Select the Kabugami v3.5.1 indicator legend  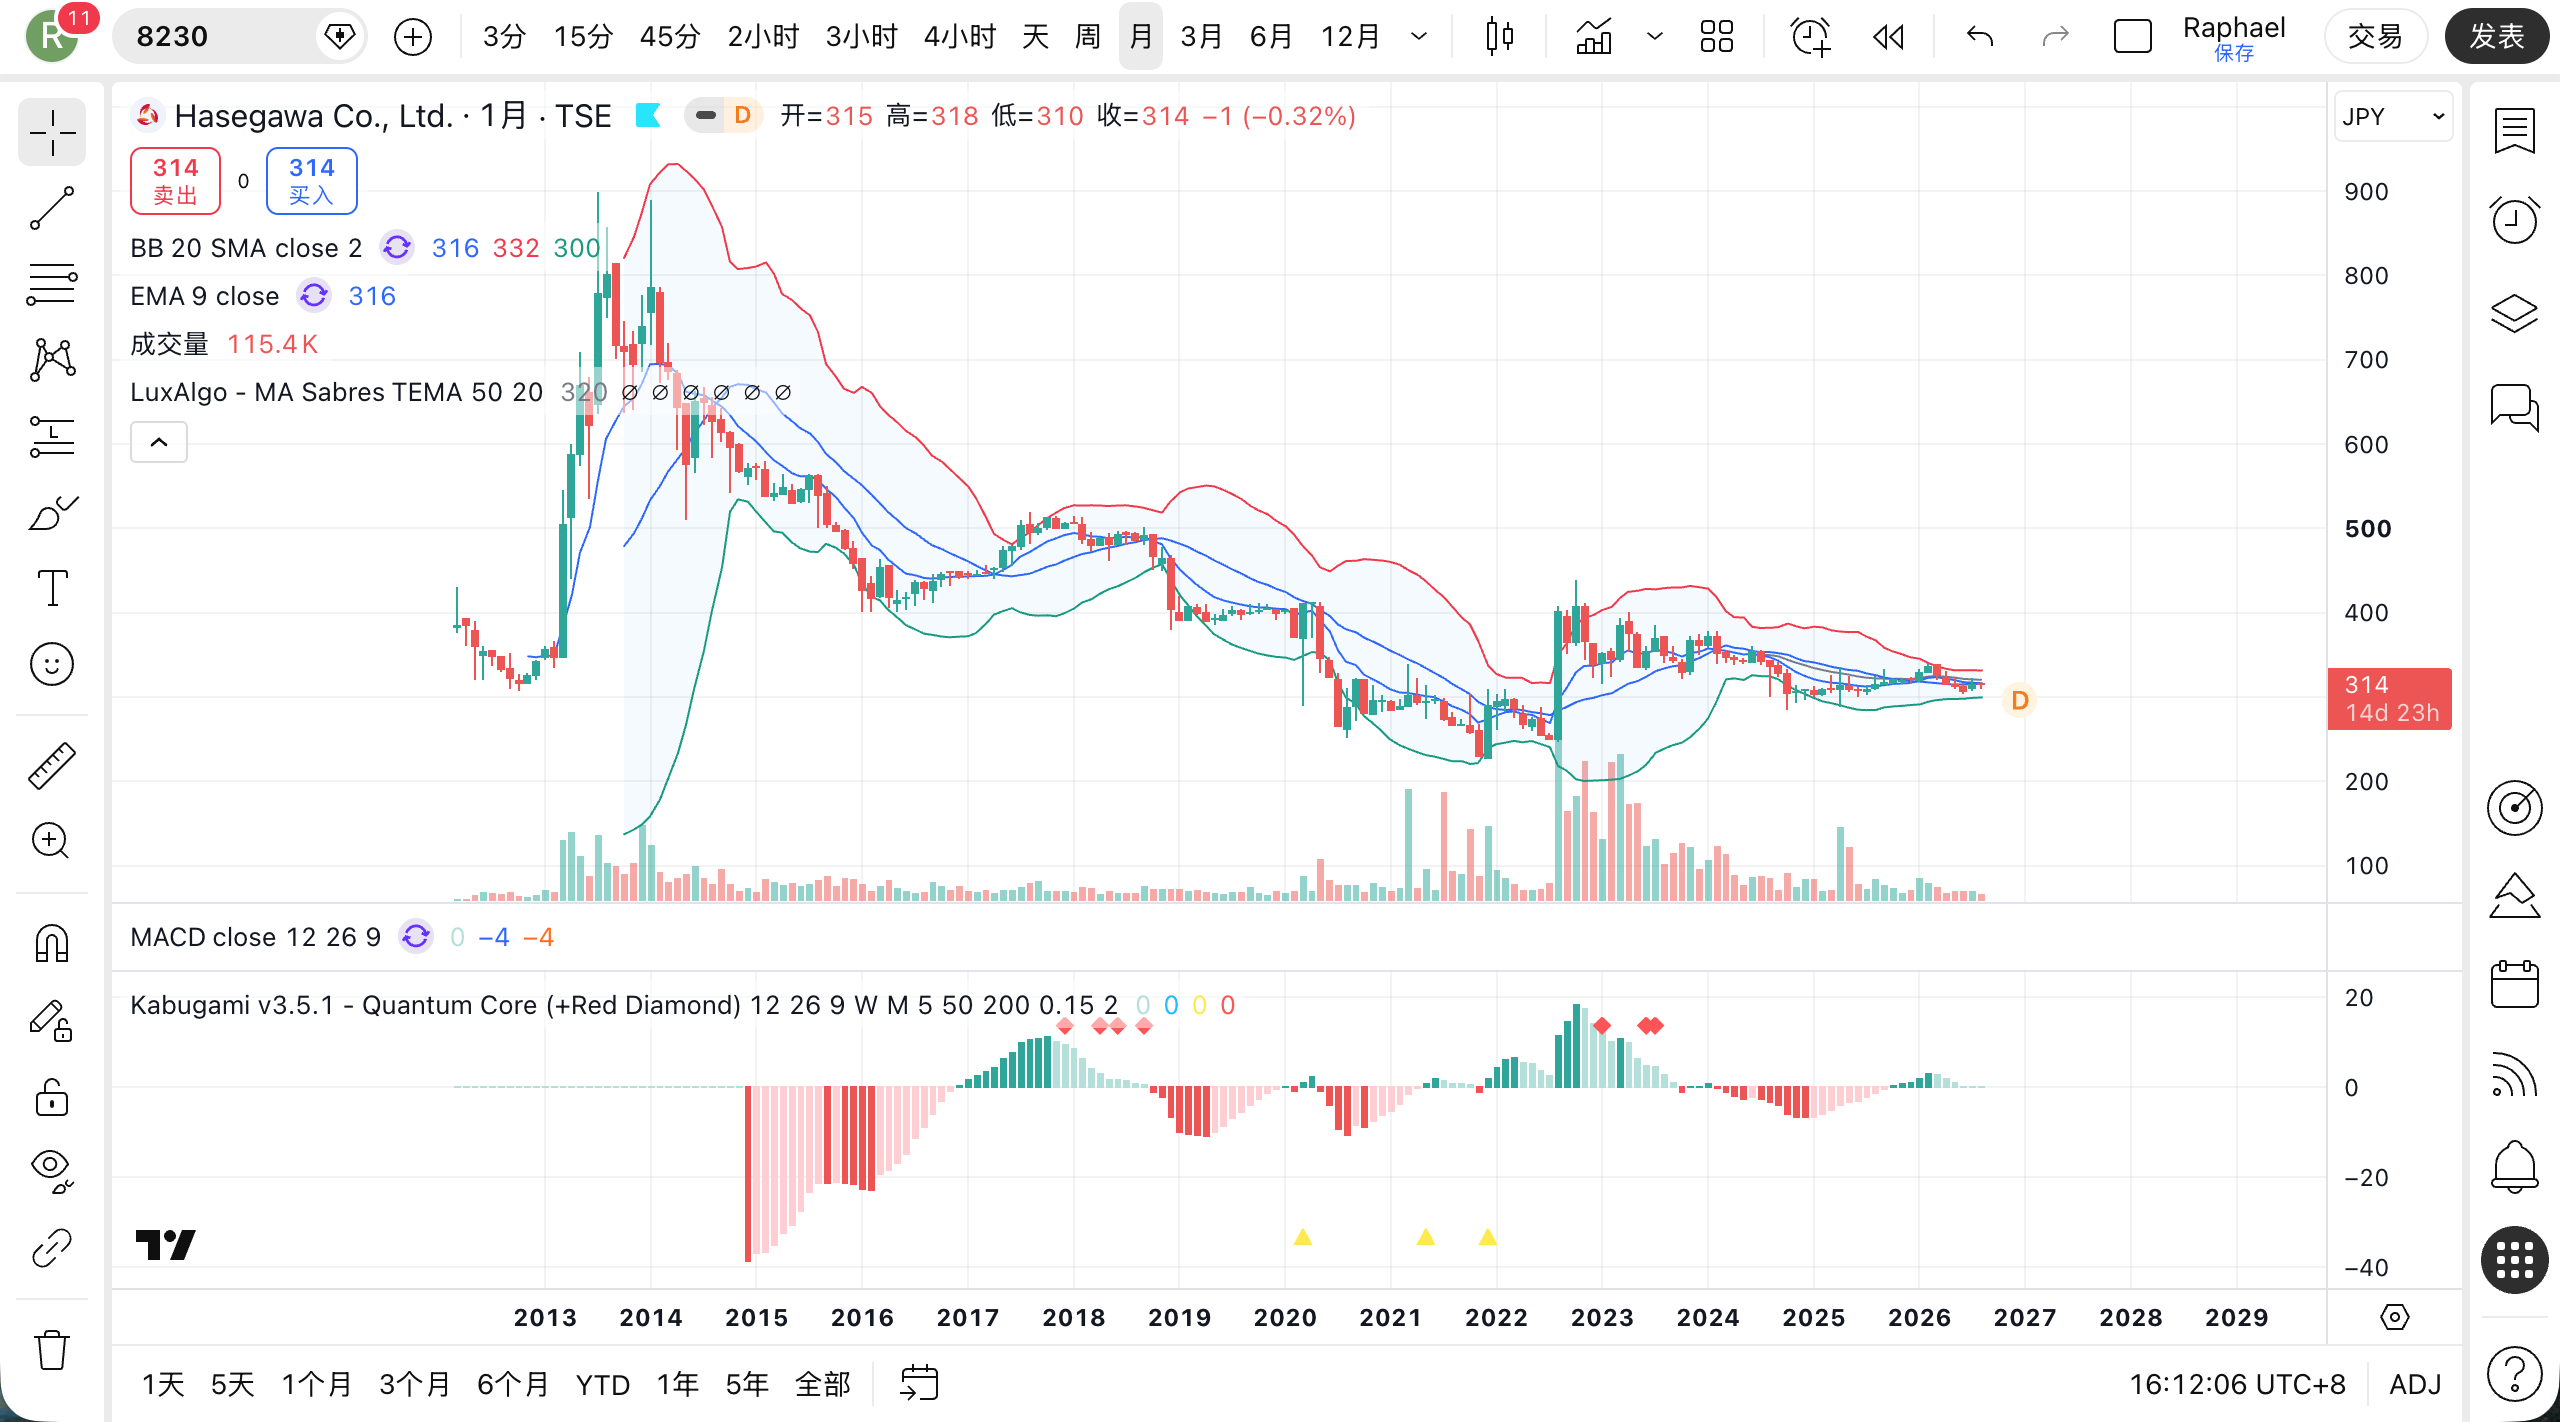(x=623, y=1005)
